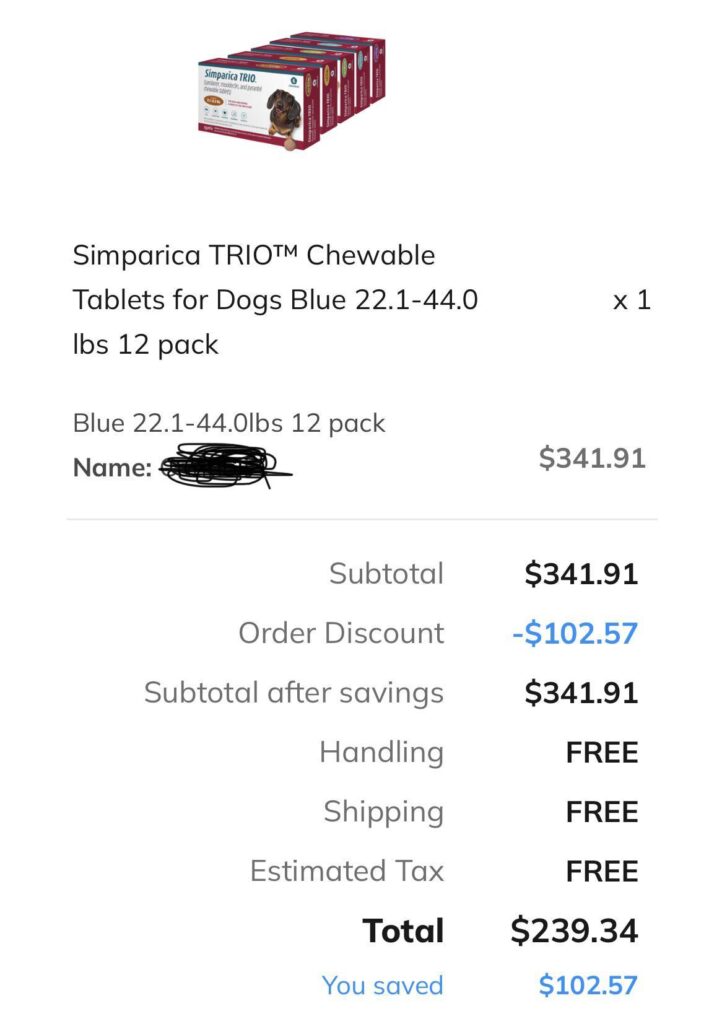
Task: Click the Blue 22.1-44.0lbs 12 pack variant text
Action: tap(228, 423)
